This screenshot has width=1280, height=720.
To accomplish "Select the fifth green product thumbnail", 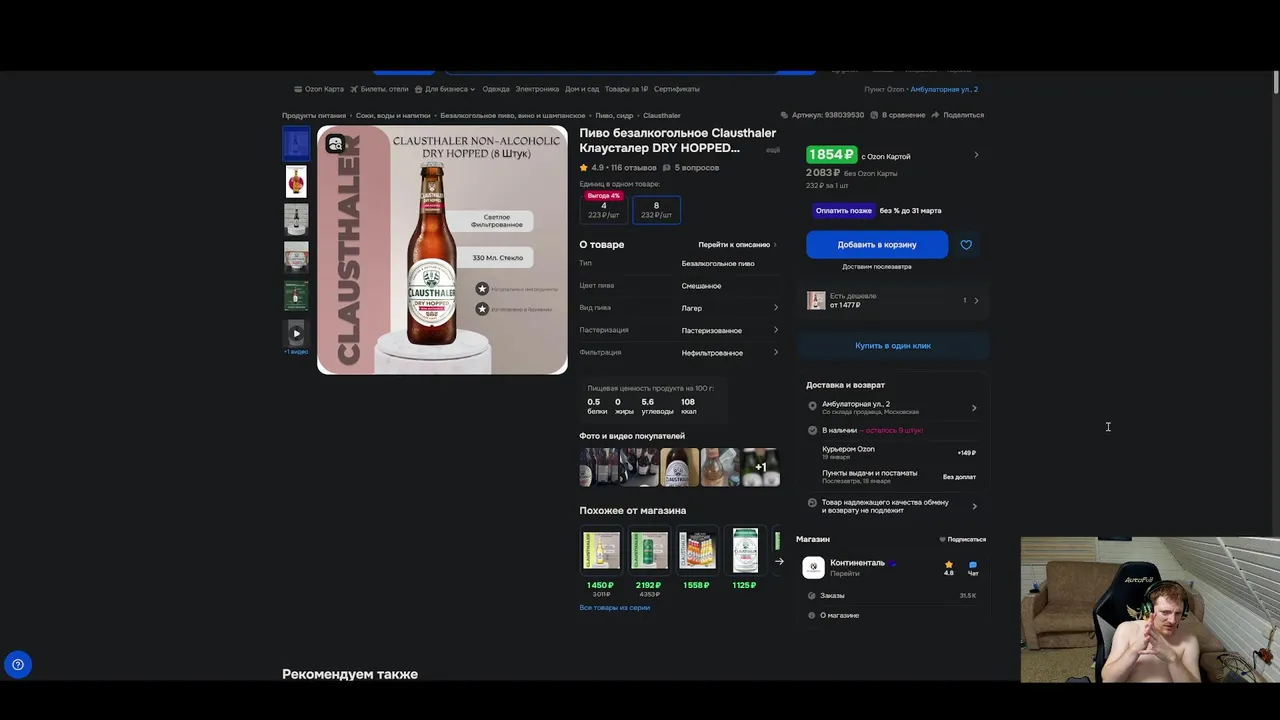I will coord(296,296).
